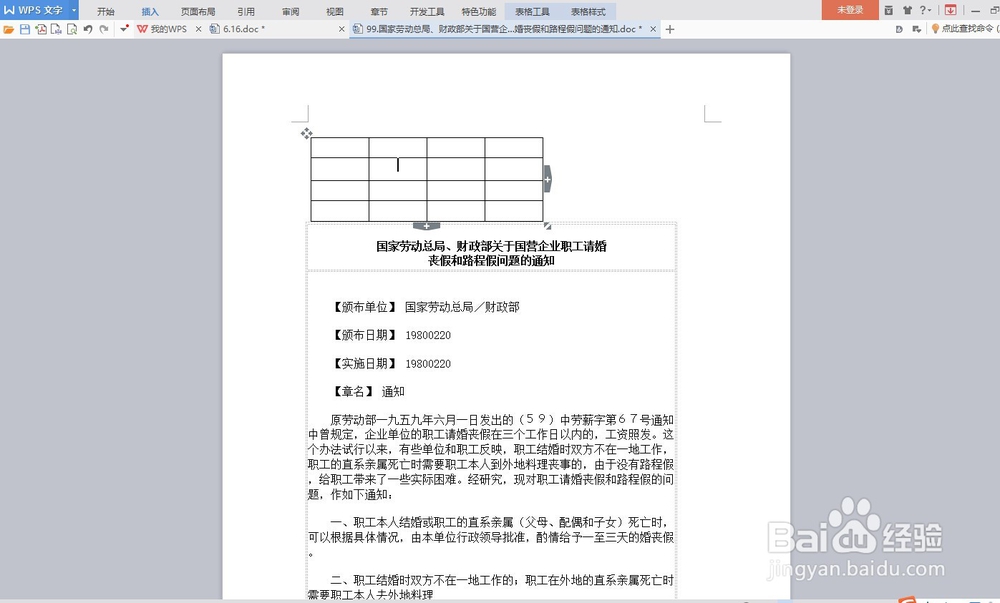The image size is (1000, 603).
Task: Click the print icon
Action: [x=56, y=29]
